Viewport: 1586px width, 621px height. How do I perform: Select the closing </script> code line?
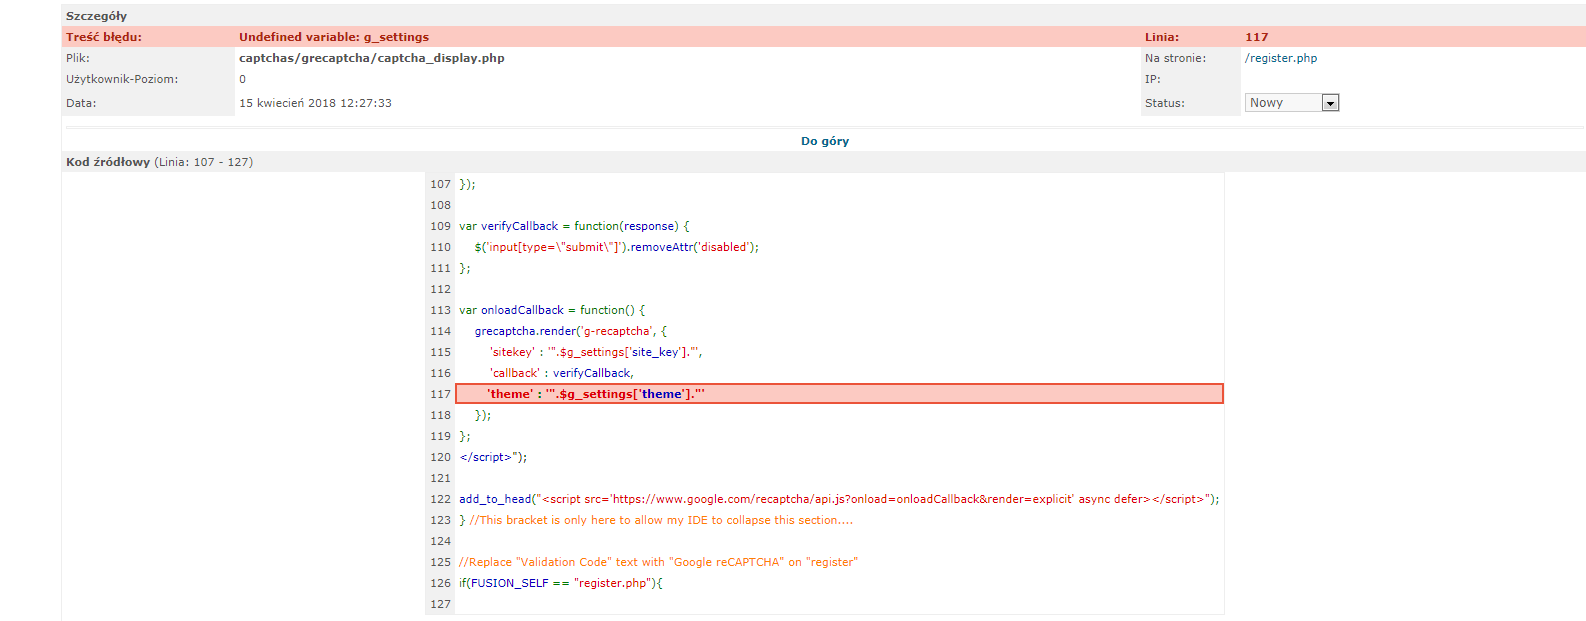493,457
